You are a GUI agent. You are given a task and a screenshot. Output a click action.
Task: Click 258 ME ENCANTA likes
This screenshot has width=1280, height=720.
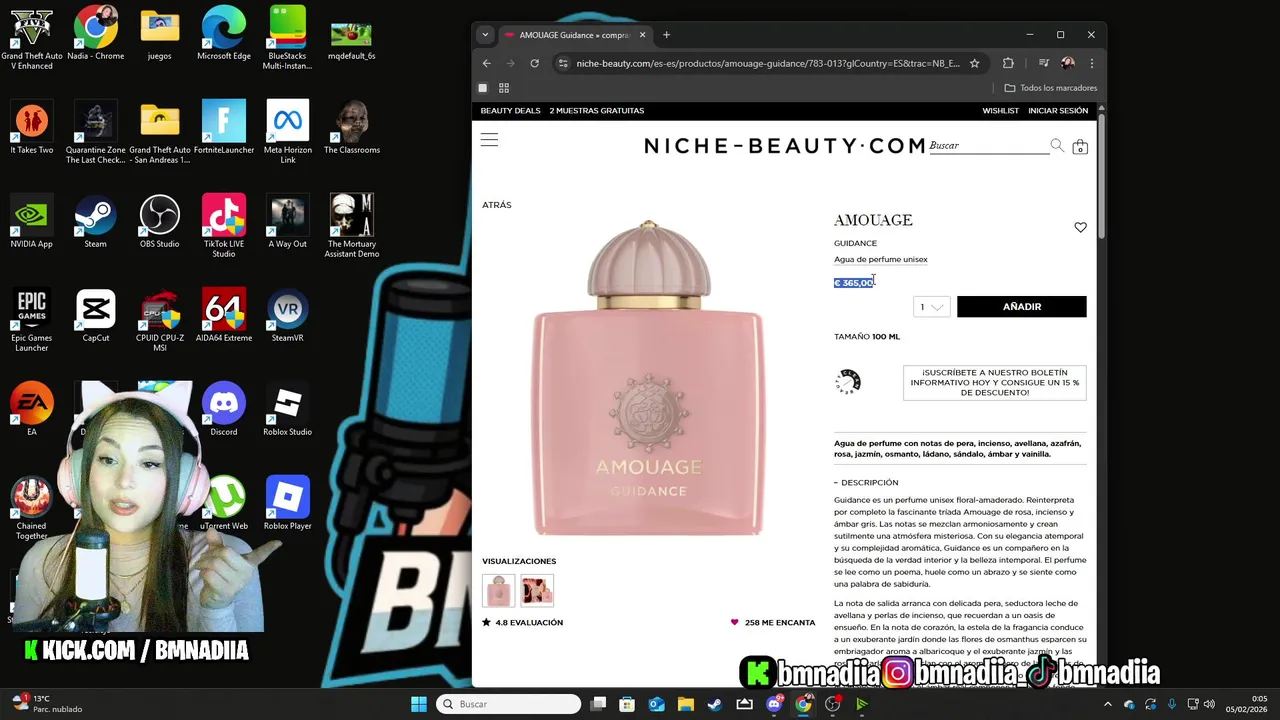pyautogui.click(x=772, y=622)
